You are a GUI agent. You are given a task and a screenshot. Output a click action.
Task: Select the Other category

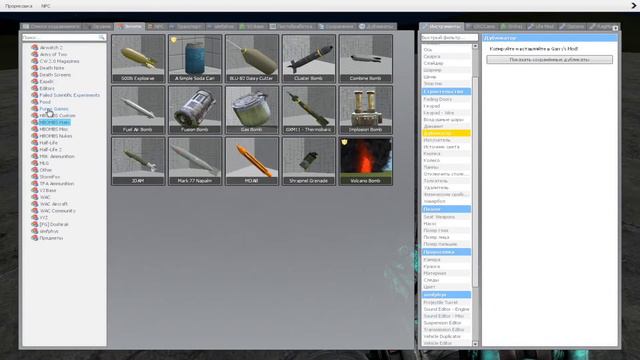[x=45, y=170]
